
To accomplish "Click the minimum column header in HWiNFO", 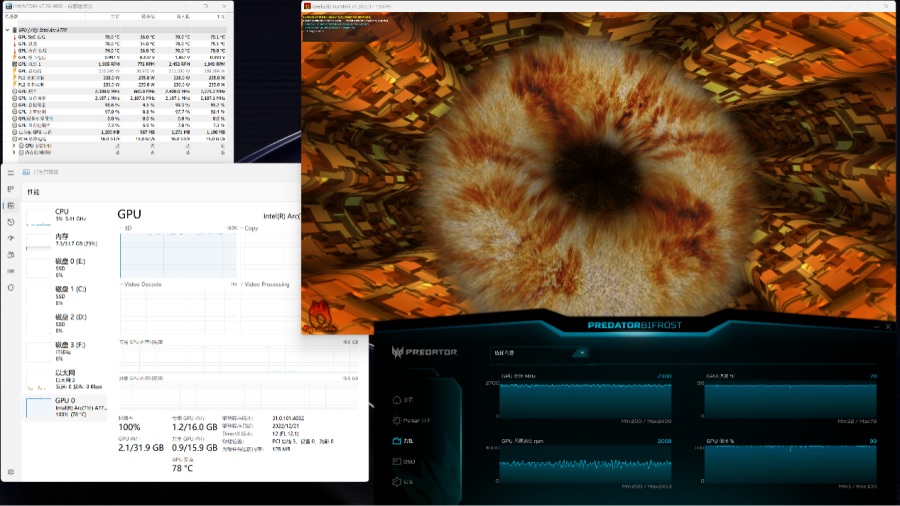I will [x=139, y=17].
